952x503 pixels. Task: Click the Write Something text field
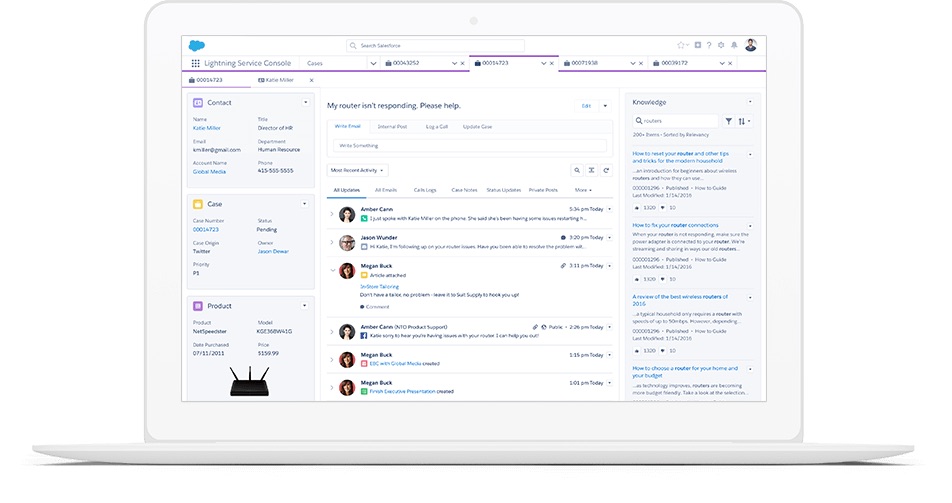(x=470, y=146)
